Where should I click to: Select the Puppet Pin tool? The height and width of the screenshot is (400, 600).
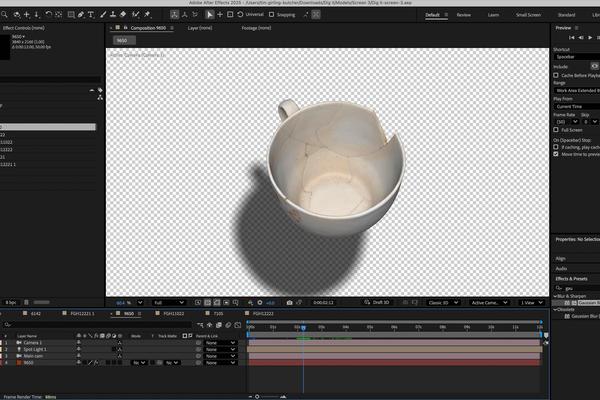point(147,15)
